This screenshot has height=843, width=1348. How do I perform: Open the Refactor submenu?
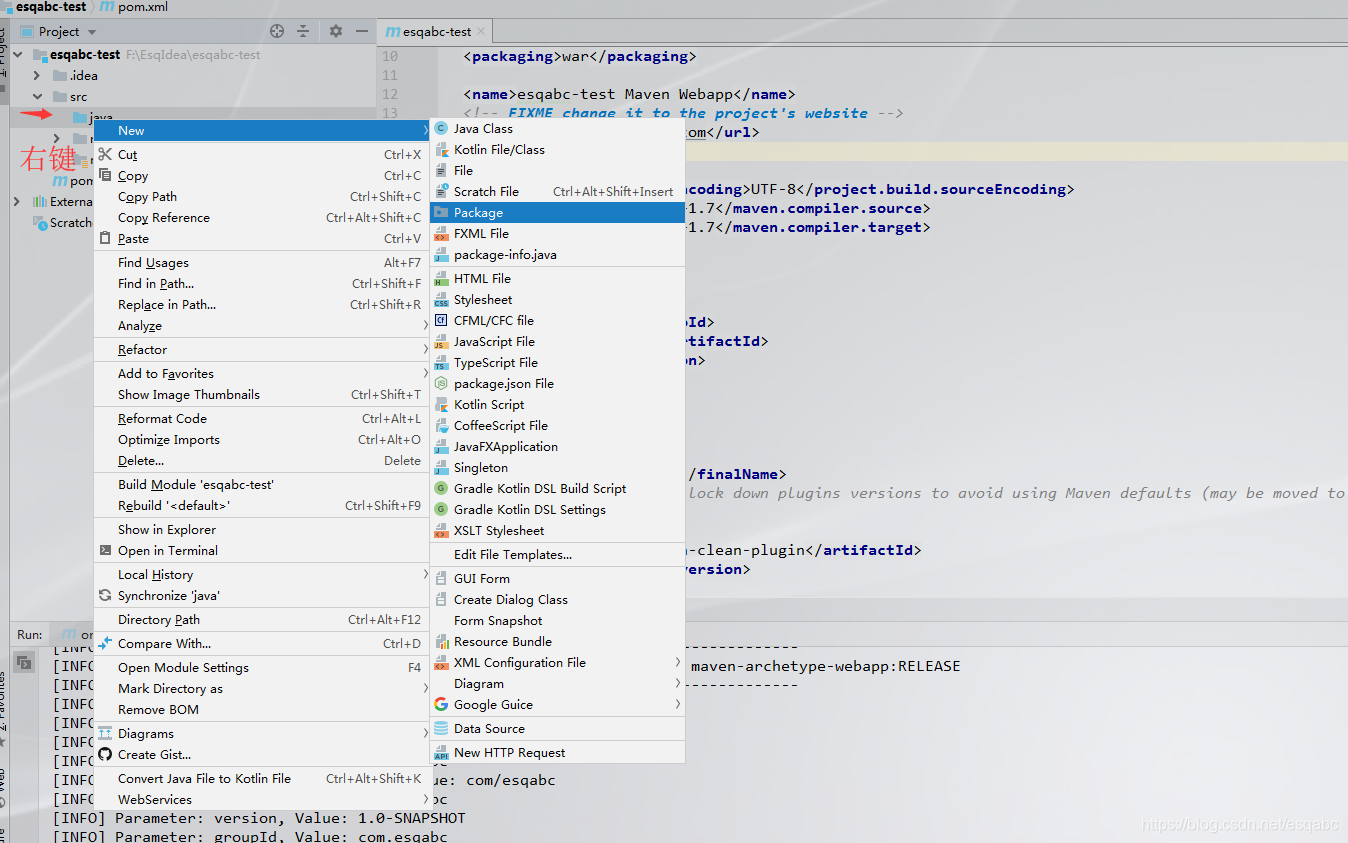[260, 350]
